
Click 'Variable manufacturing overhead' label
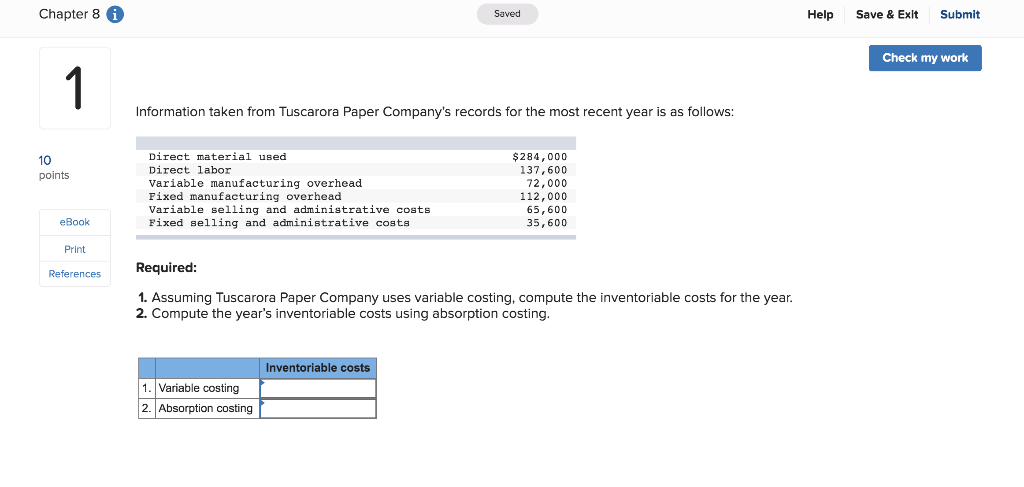(255, 183)
